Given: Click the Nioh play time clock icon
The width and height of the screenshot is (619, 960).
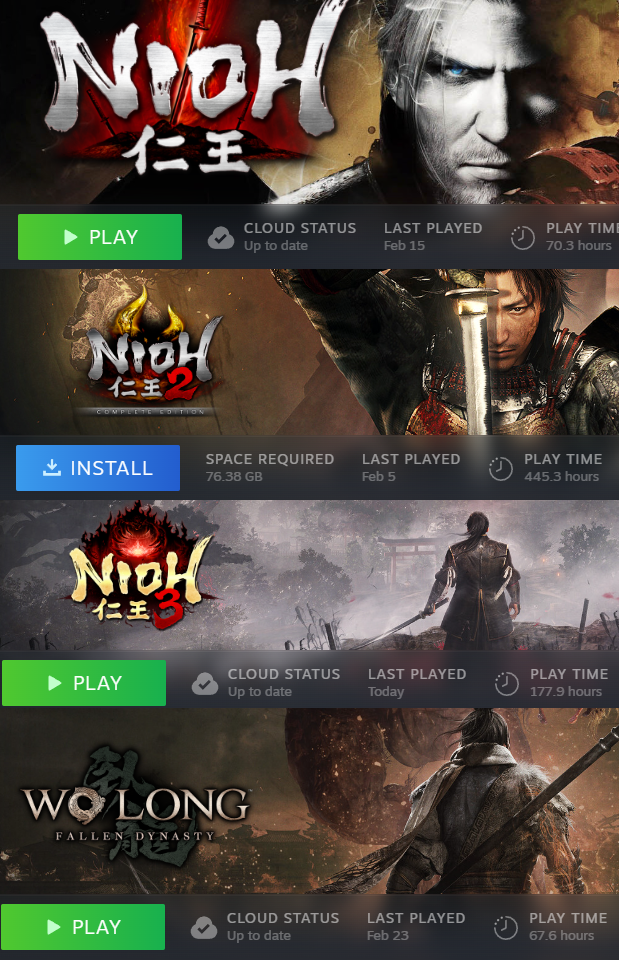Looking at the screenshot, I should [522, 238].
